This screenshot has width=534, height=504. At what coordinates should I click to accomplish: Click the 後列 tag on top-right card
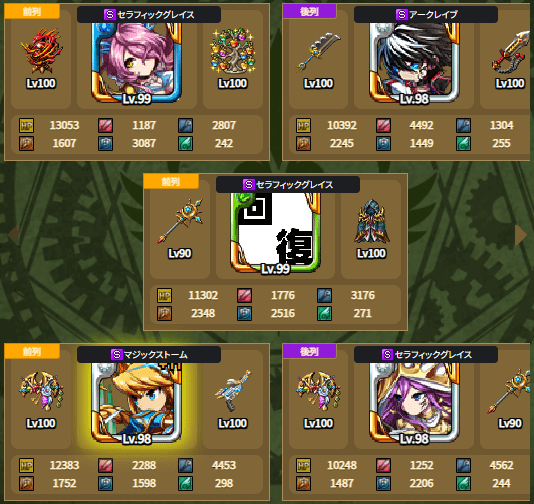click(309, 12)
